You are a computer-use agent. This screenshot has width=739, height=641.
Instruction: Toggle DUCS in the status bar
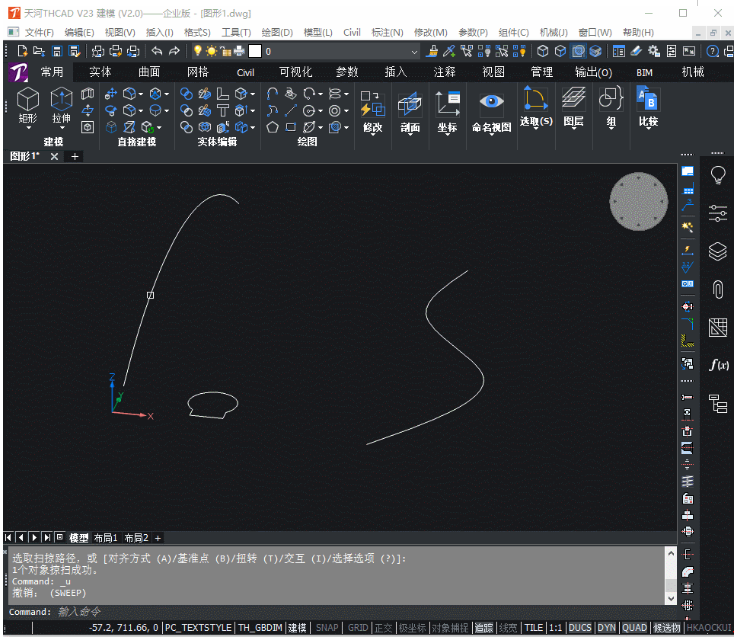coord(580,628)
